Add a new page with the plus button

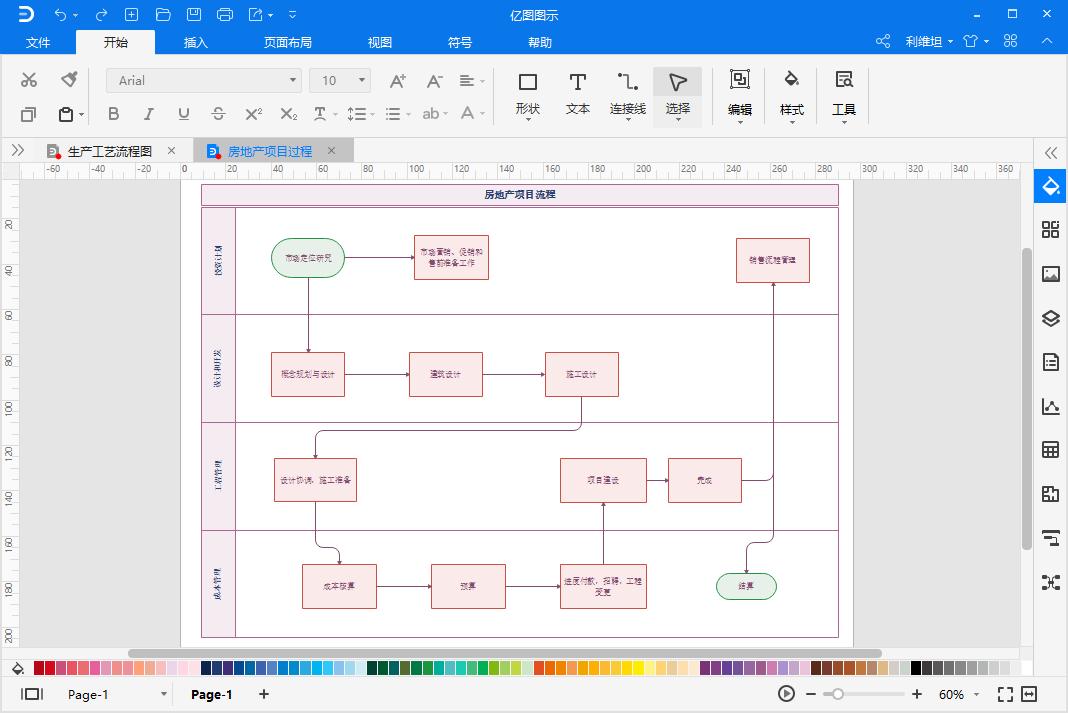[x=262, y=694]
